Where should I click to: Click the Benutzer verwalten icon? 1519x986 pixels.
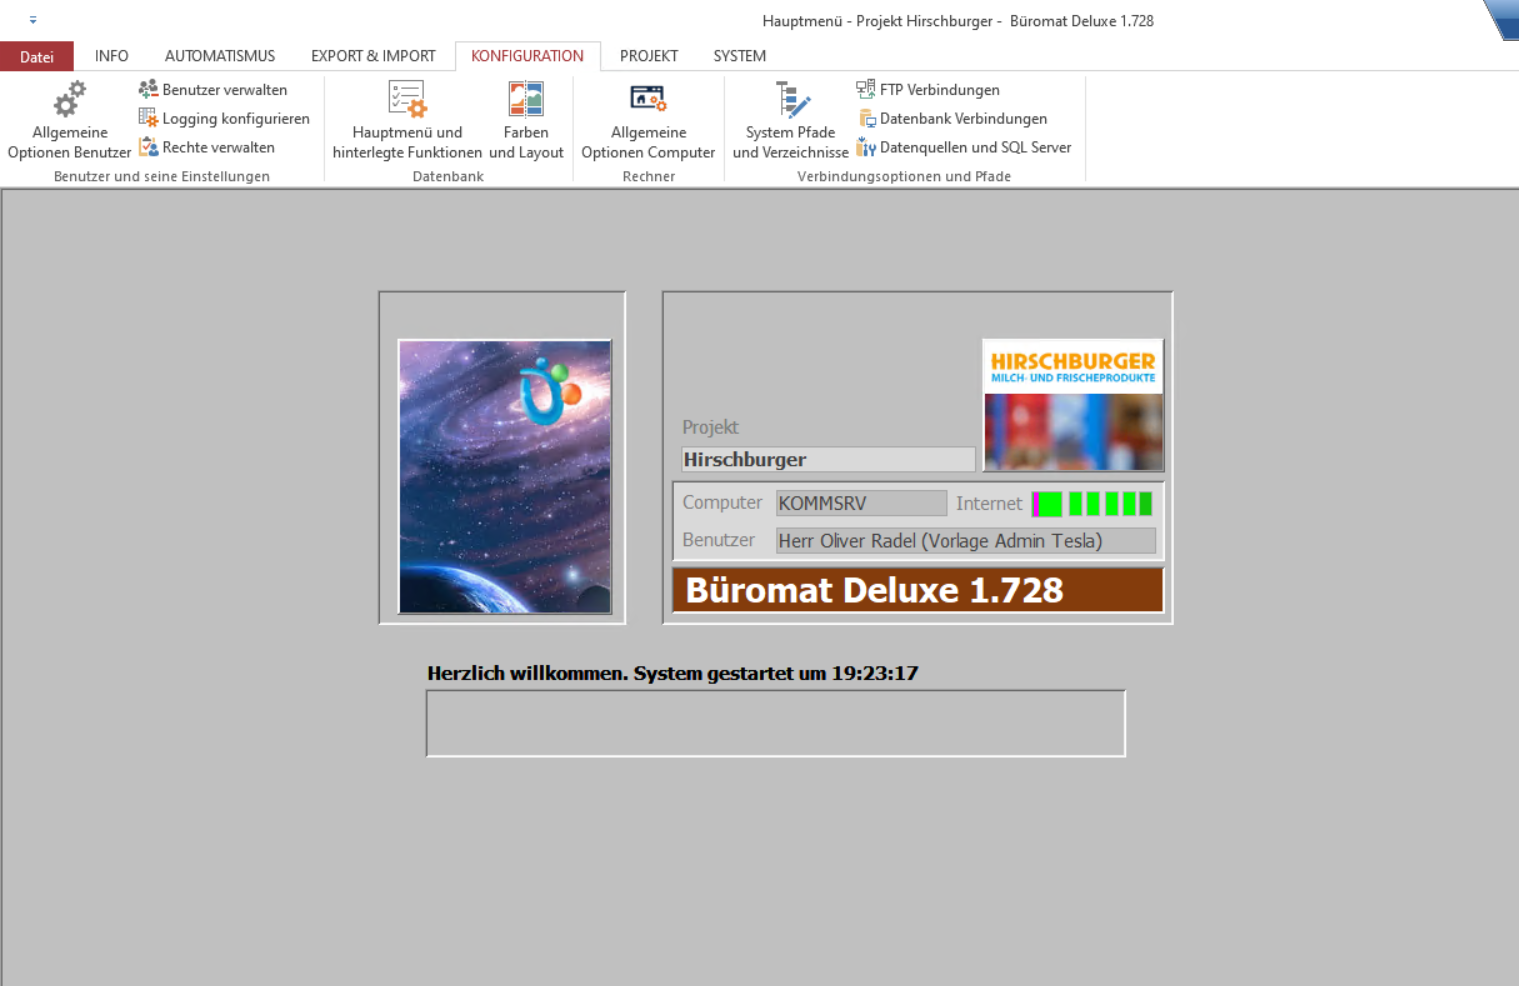(x=148, y=89)
